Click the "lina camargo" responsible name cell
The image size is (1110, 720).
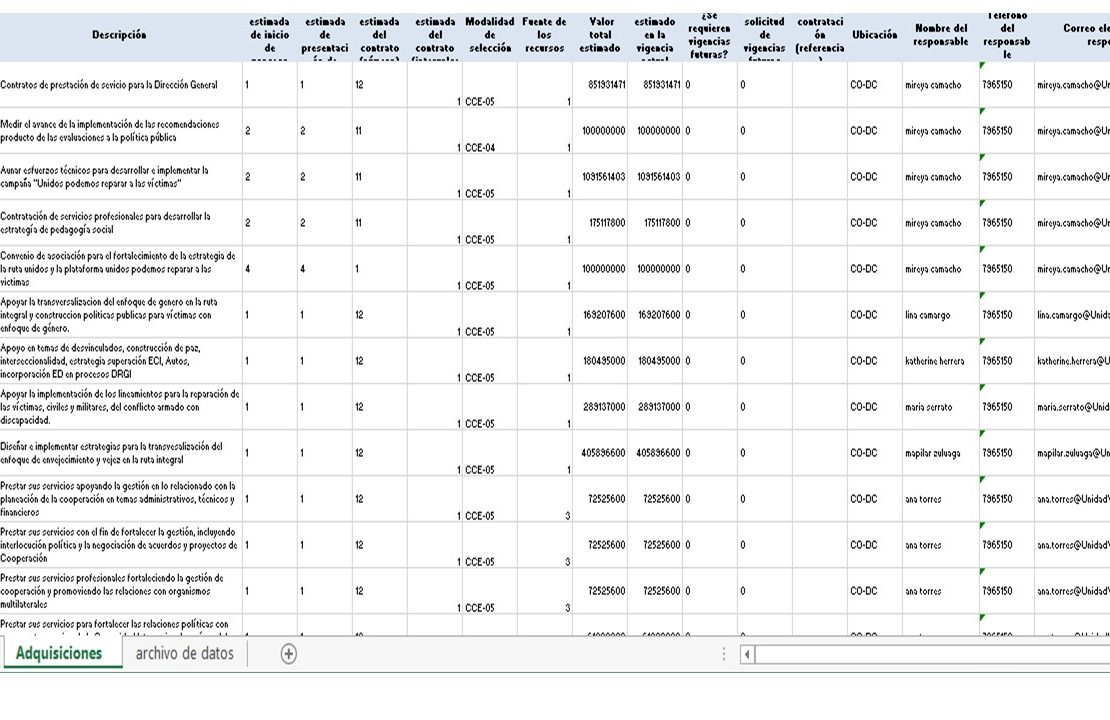click(x=941, y=315)
